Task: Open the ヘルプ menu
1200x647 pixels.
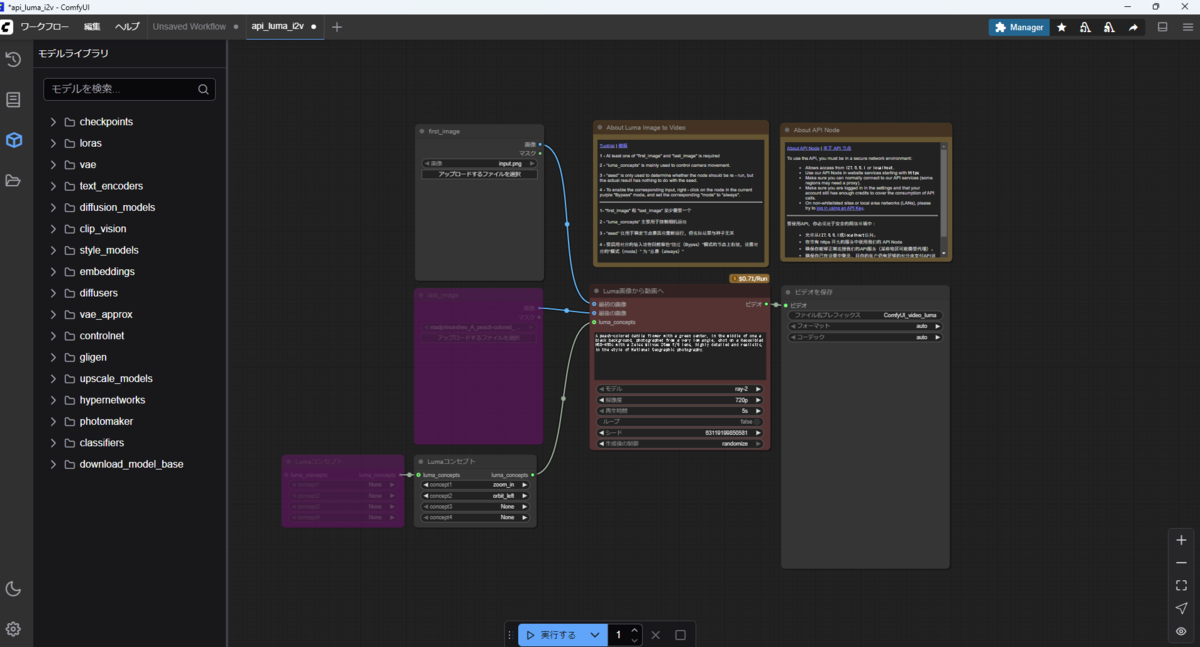Action: pyautogui.click(x=127, y=27)
